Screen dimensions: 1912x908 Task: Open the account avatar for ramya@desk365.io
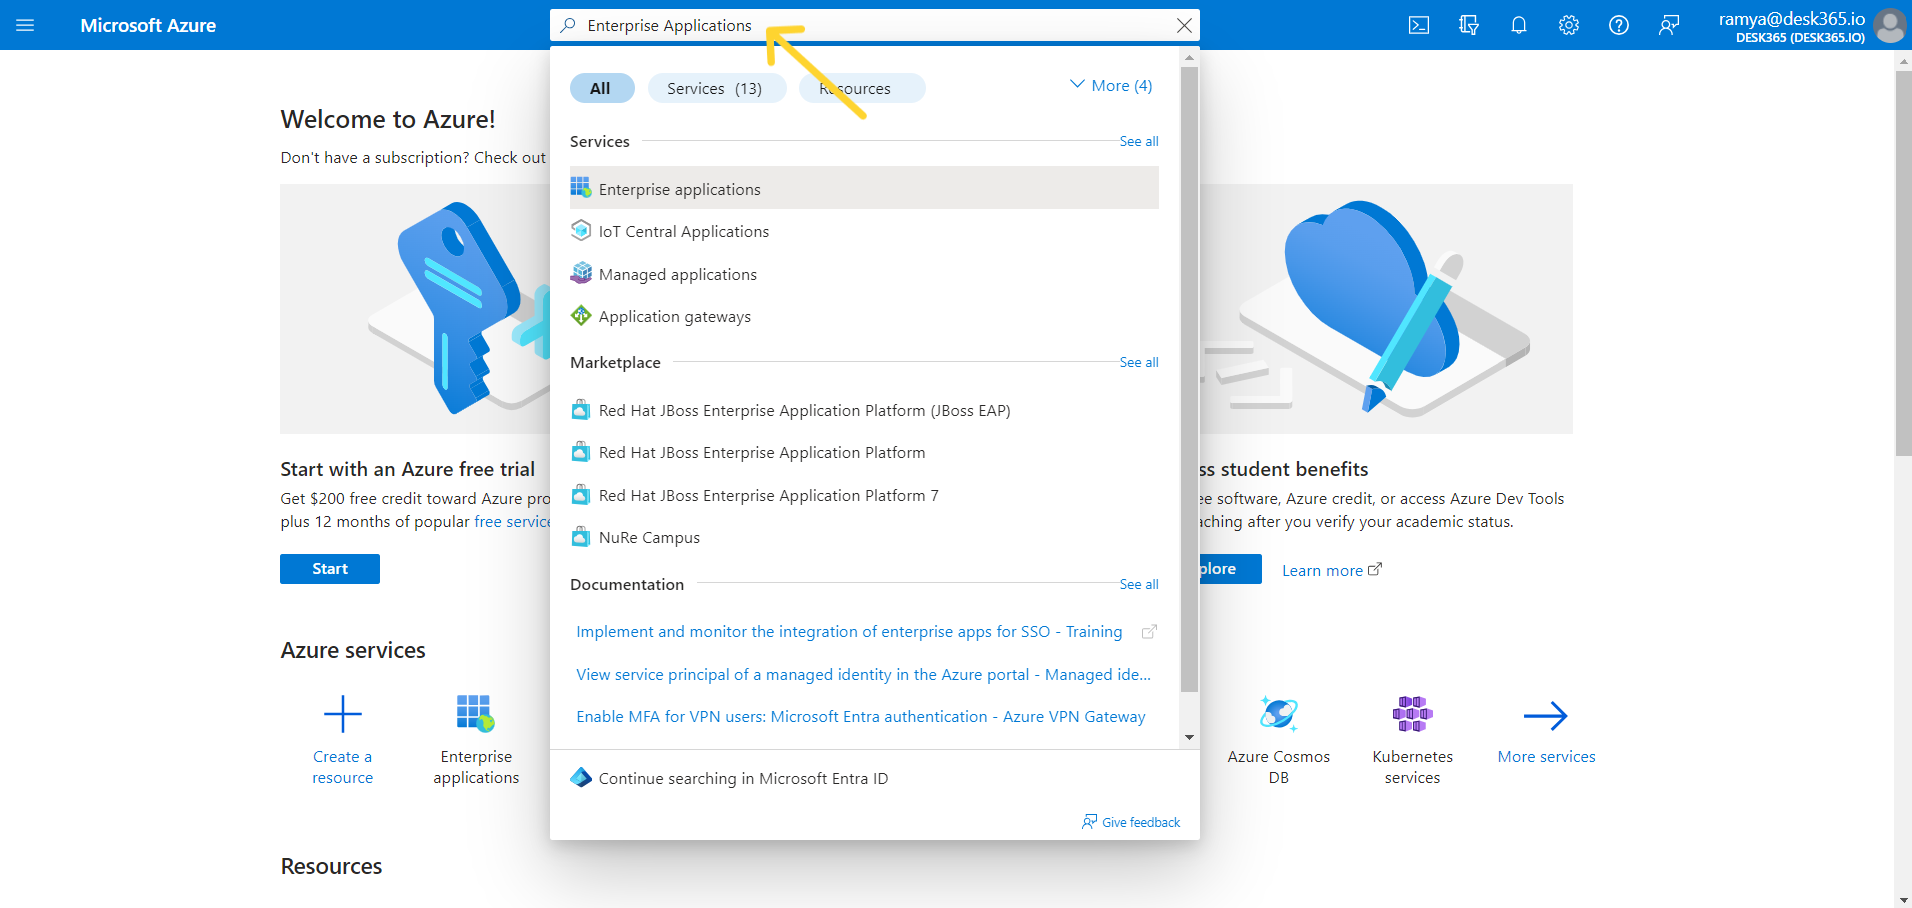[x=1890, y=26]
